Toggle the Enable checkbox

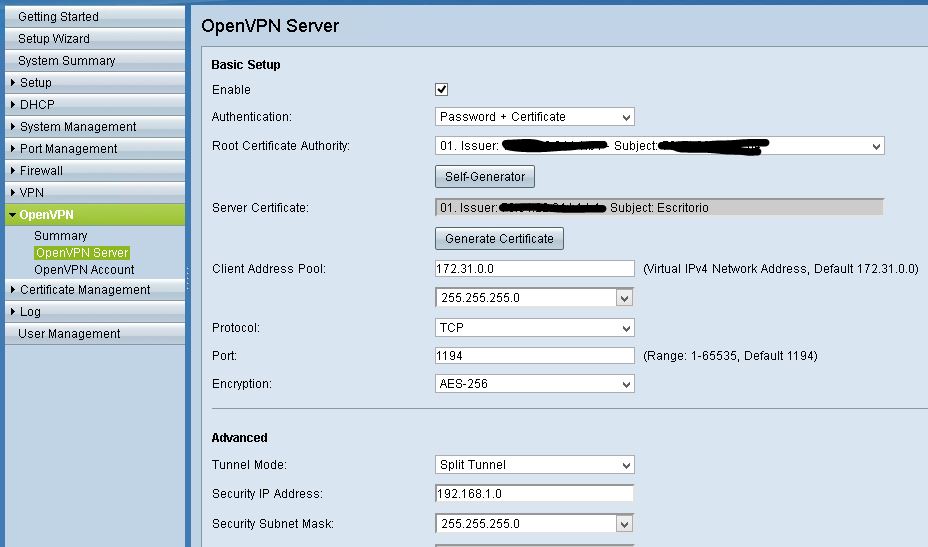tap(442, 89)
